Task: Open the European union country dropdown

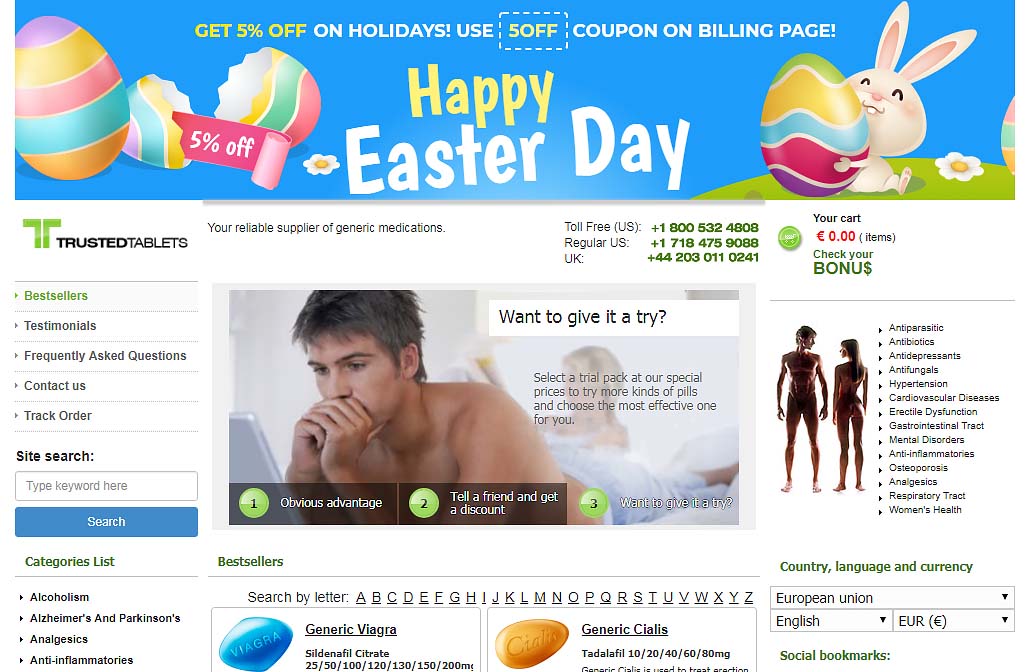Action: tap(892, 598)
